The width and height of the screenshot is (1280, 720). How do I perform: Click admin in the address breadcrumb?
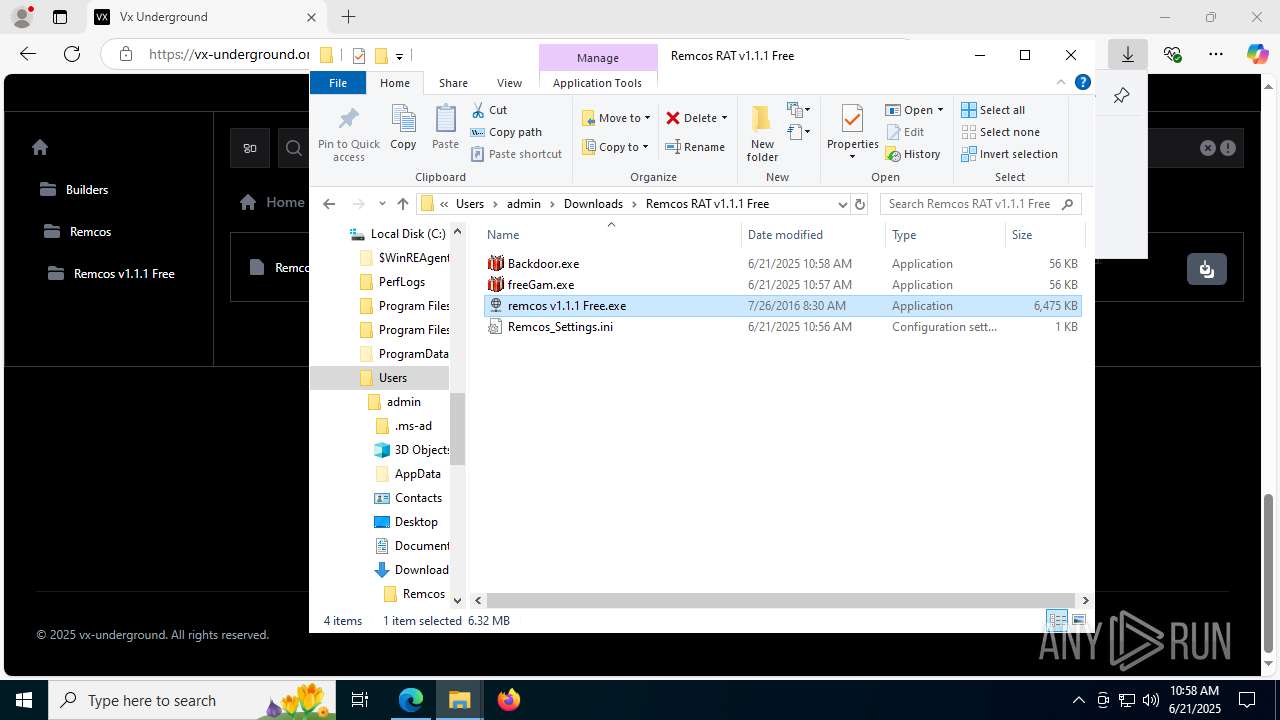[x=523, y=204]
